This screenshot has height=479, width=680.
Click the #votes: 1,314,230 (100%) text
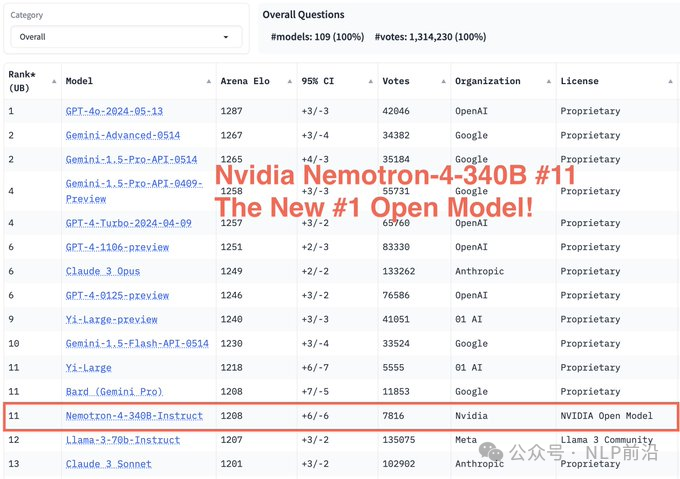pos(430,37)
